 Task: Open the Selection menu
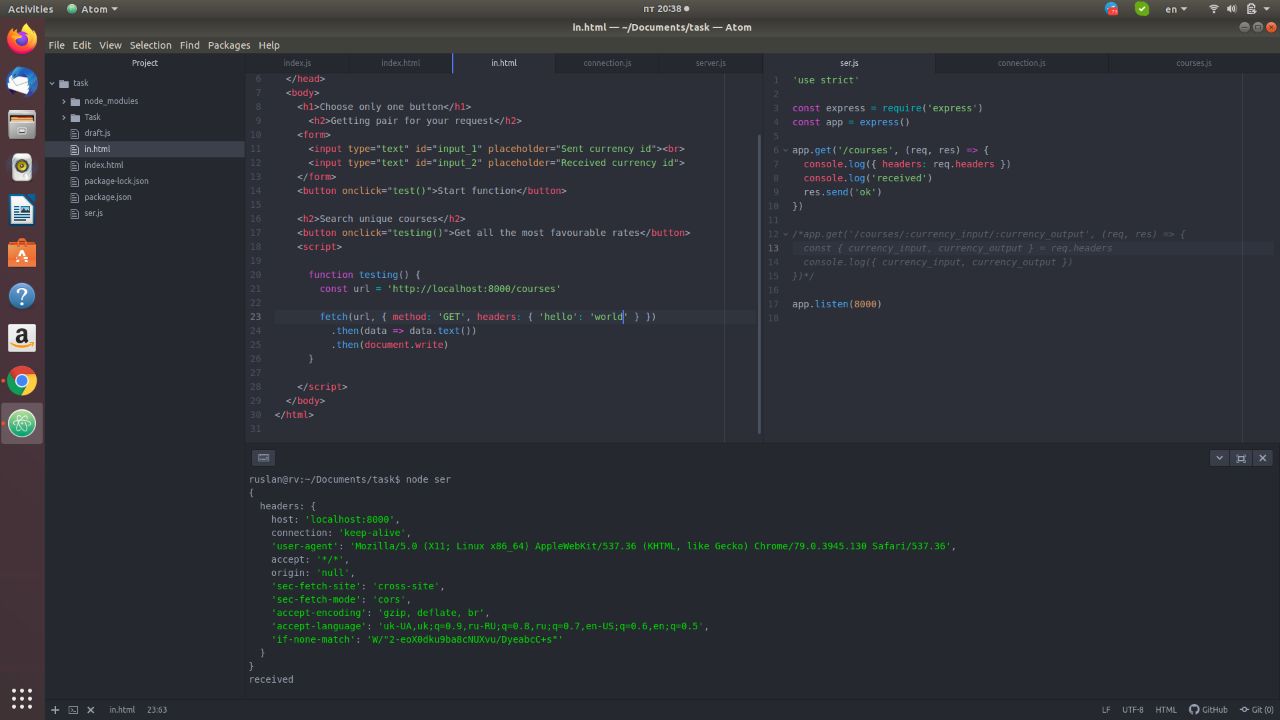[150, 45]
